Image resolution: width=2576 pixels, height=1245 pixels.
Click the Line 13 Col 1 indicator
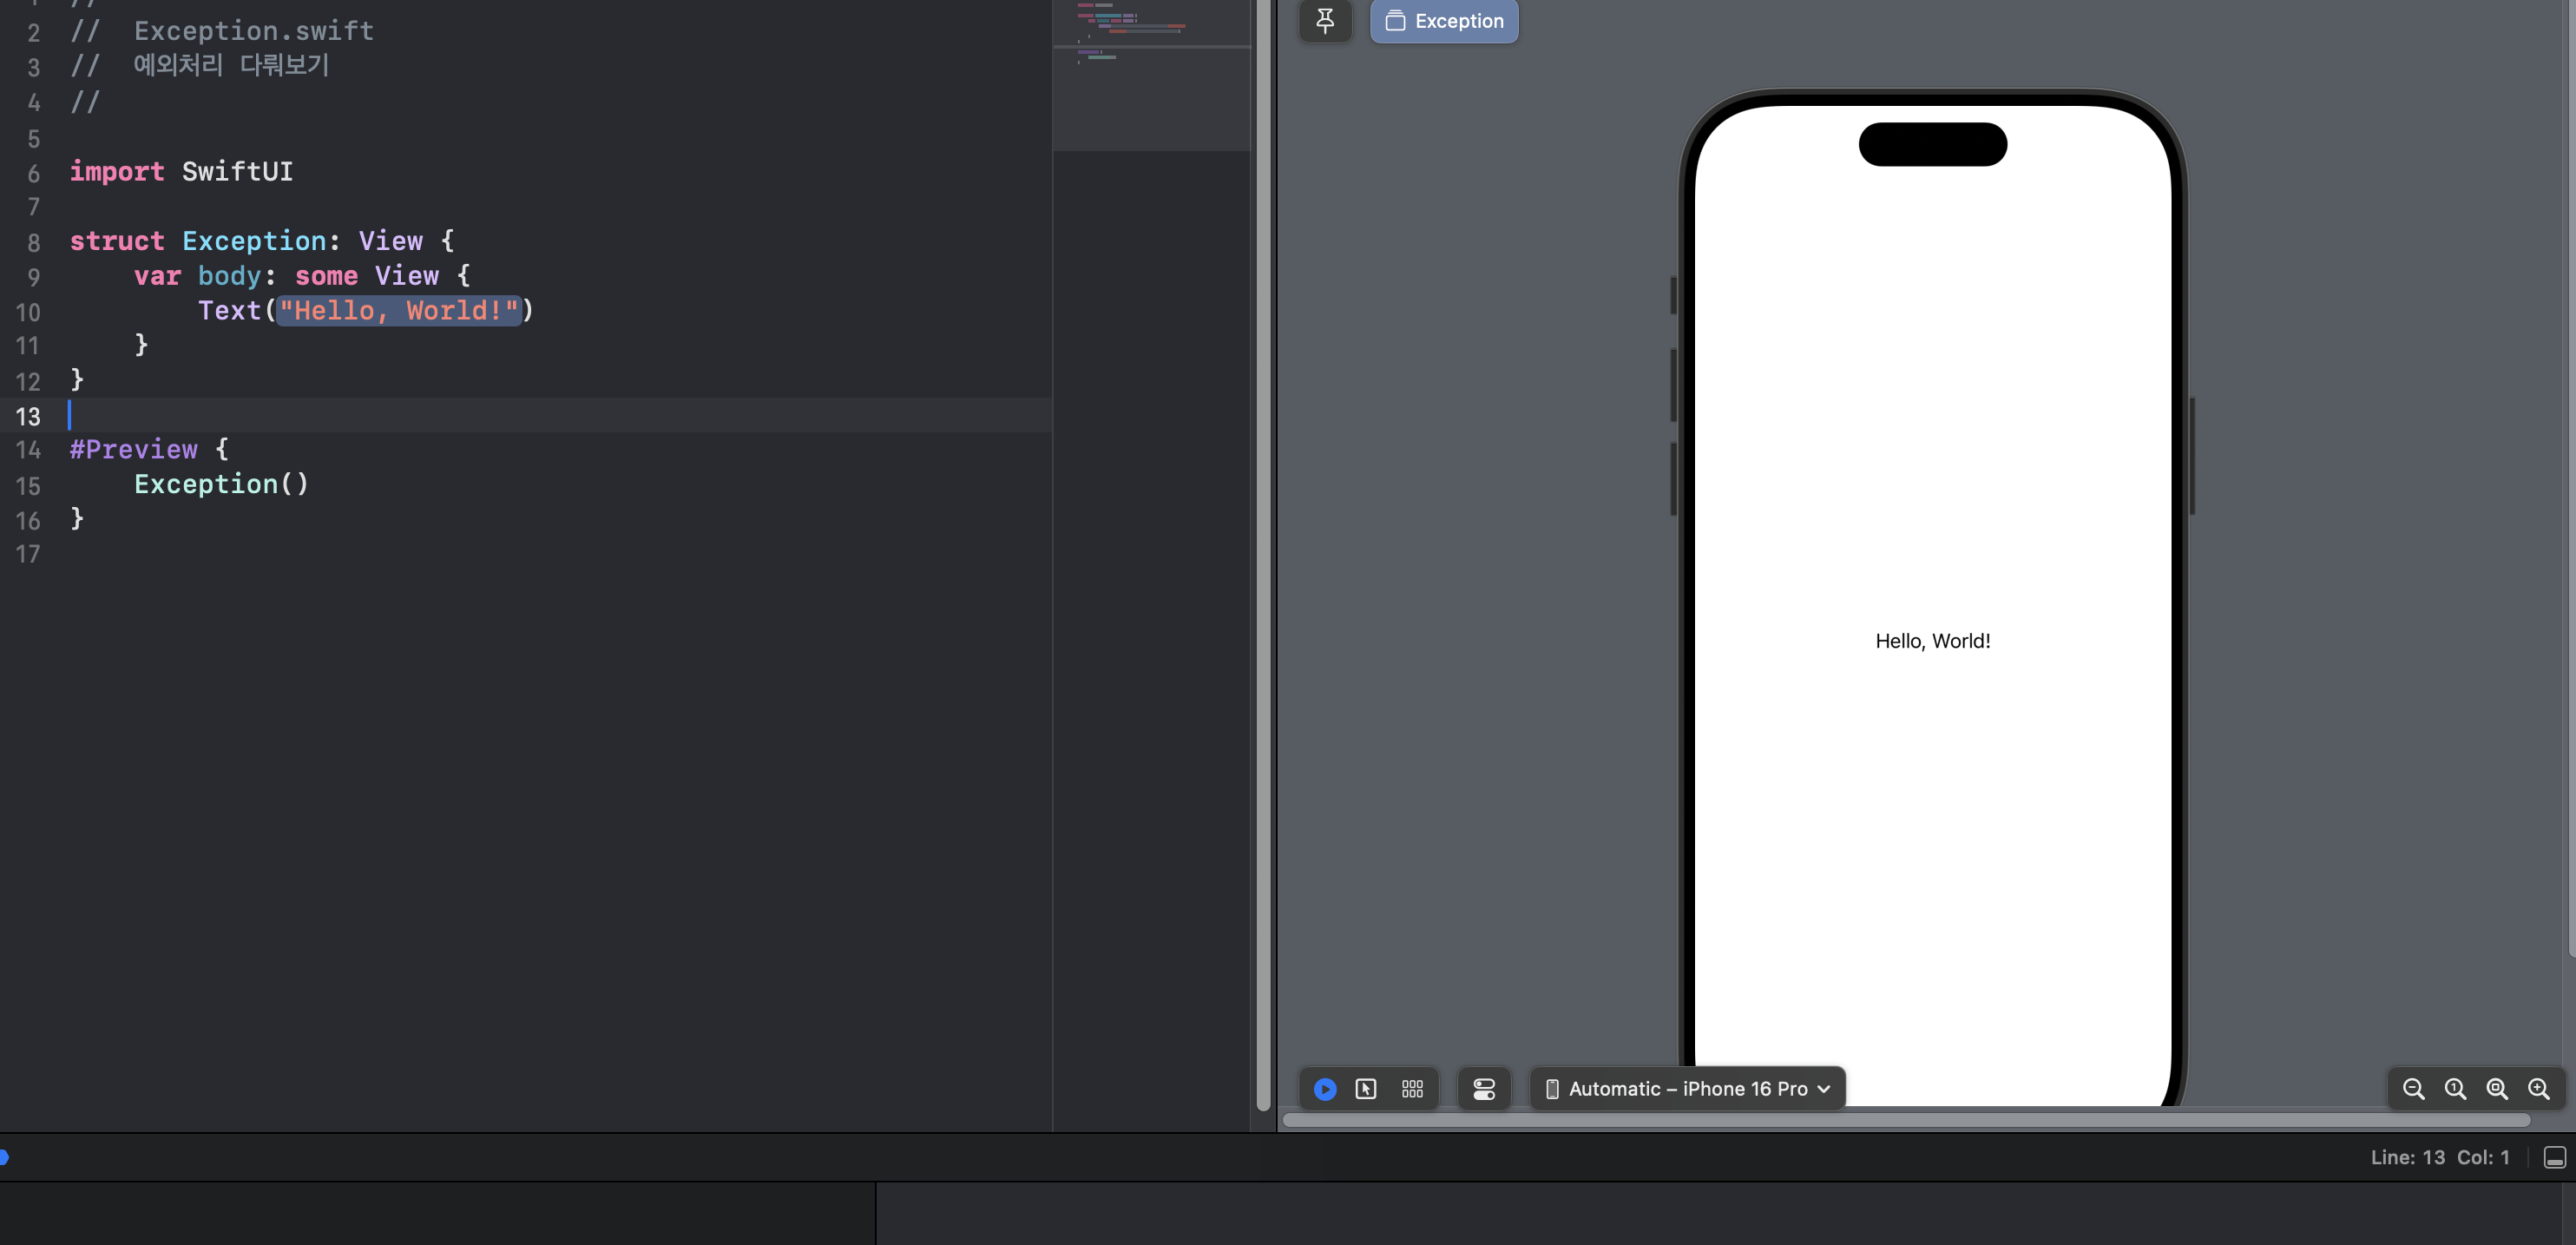tap(2439, 1158)
